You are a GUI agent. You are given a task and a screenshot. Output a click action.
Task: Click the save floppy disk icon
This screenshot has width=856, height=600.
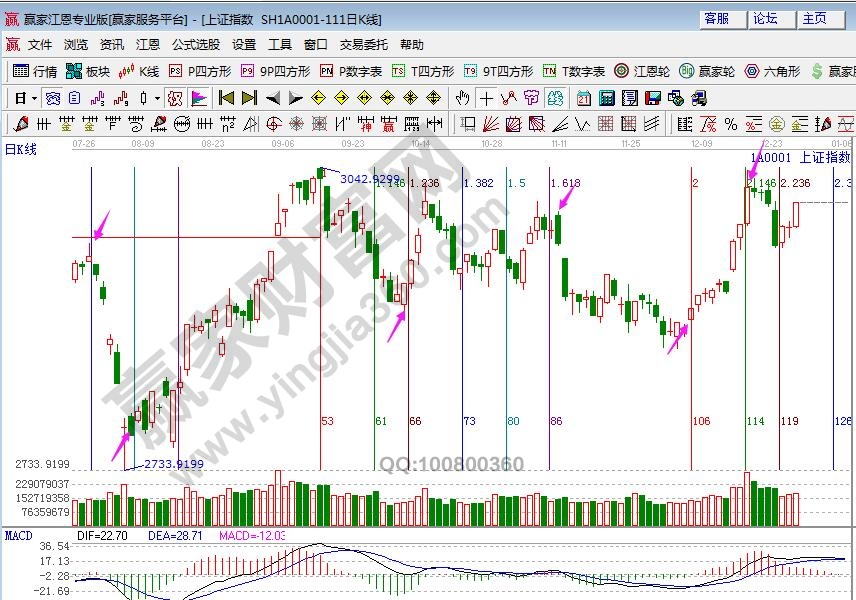click(x=652, y=98)
